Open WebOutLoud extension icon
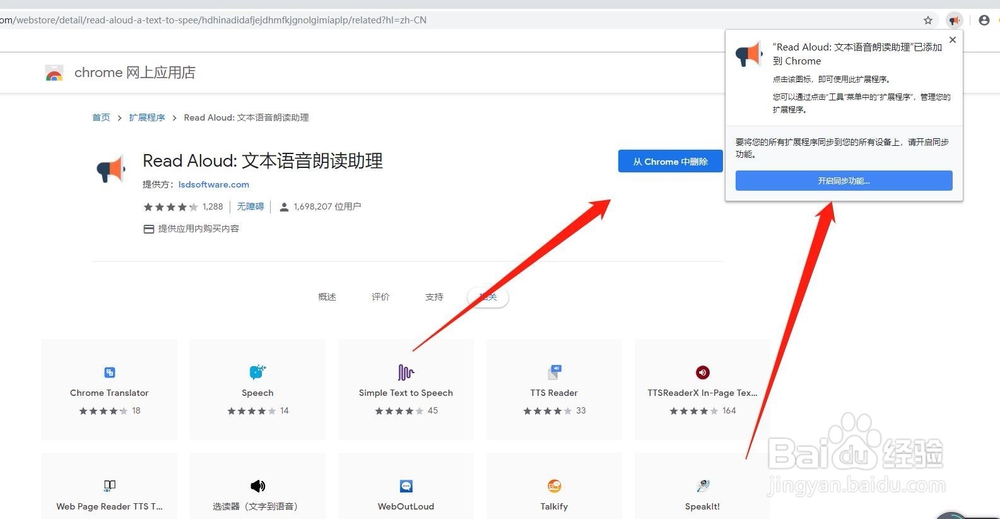This screenshot has height=519, width=1000. pos(406,486)
